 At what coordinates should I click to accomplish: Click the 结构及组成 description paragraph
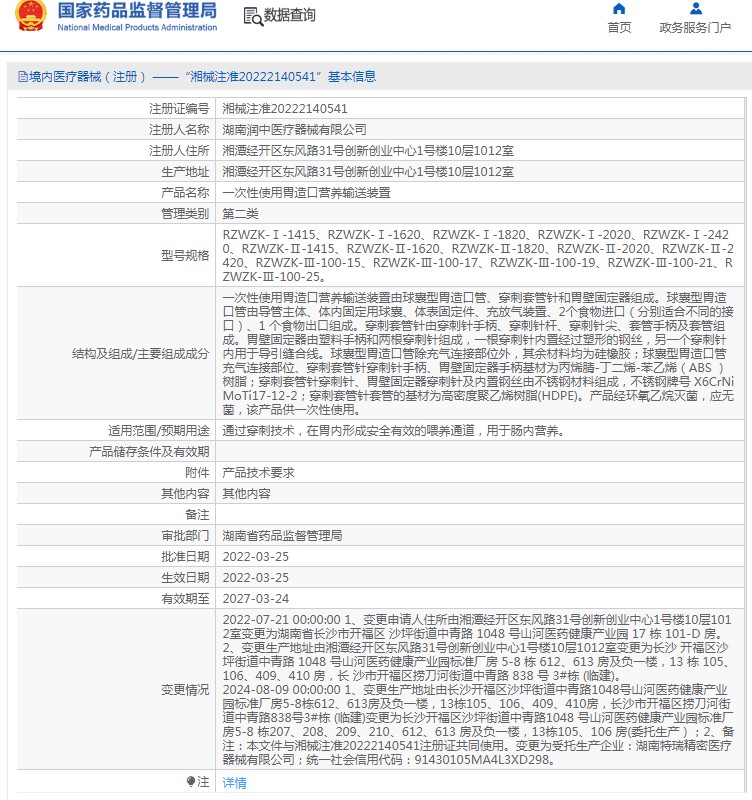[478, 354]
